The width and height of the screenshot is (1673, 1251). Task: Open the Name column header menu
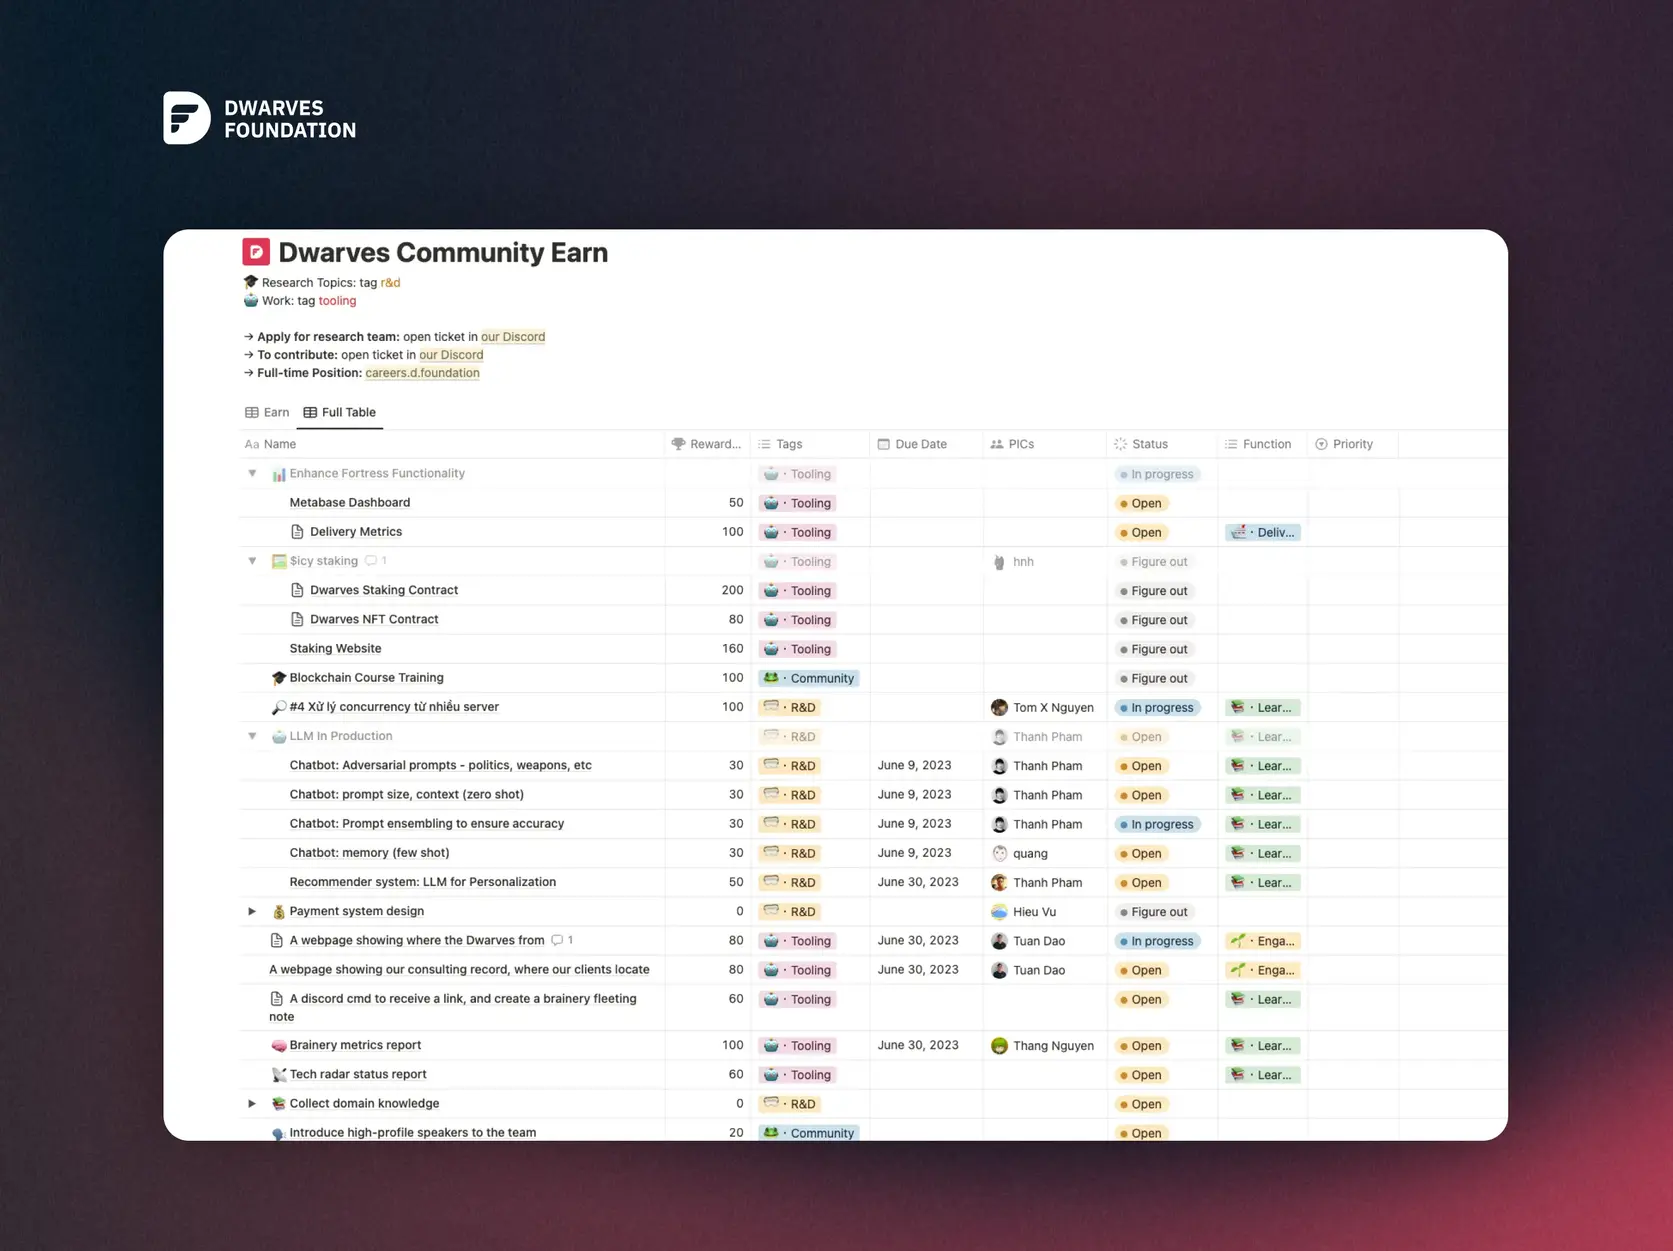[452, 444]
